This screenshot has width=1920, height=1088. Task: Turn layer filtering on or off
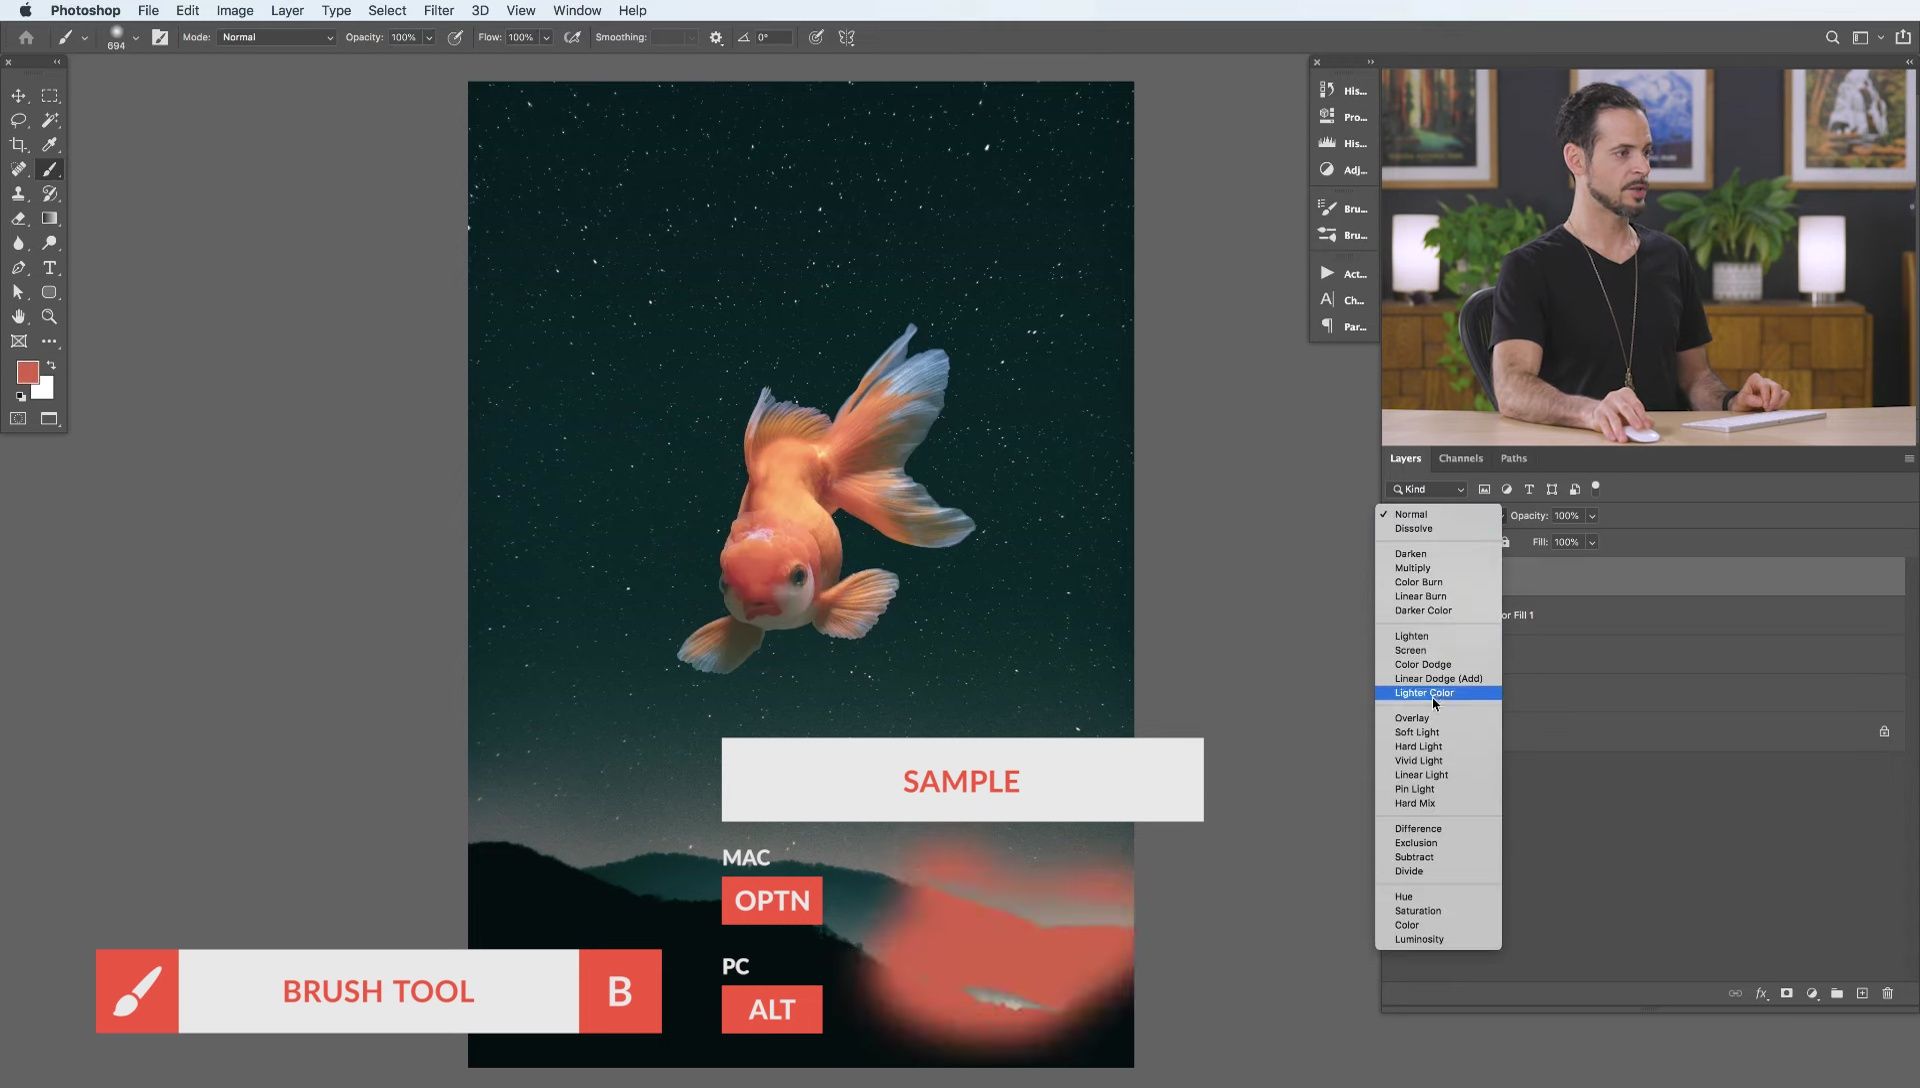click(x=1596, y=487)
